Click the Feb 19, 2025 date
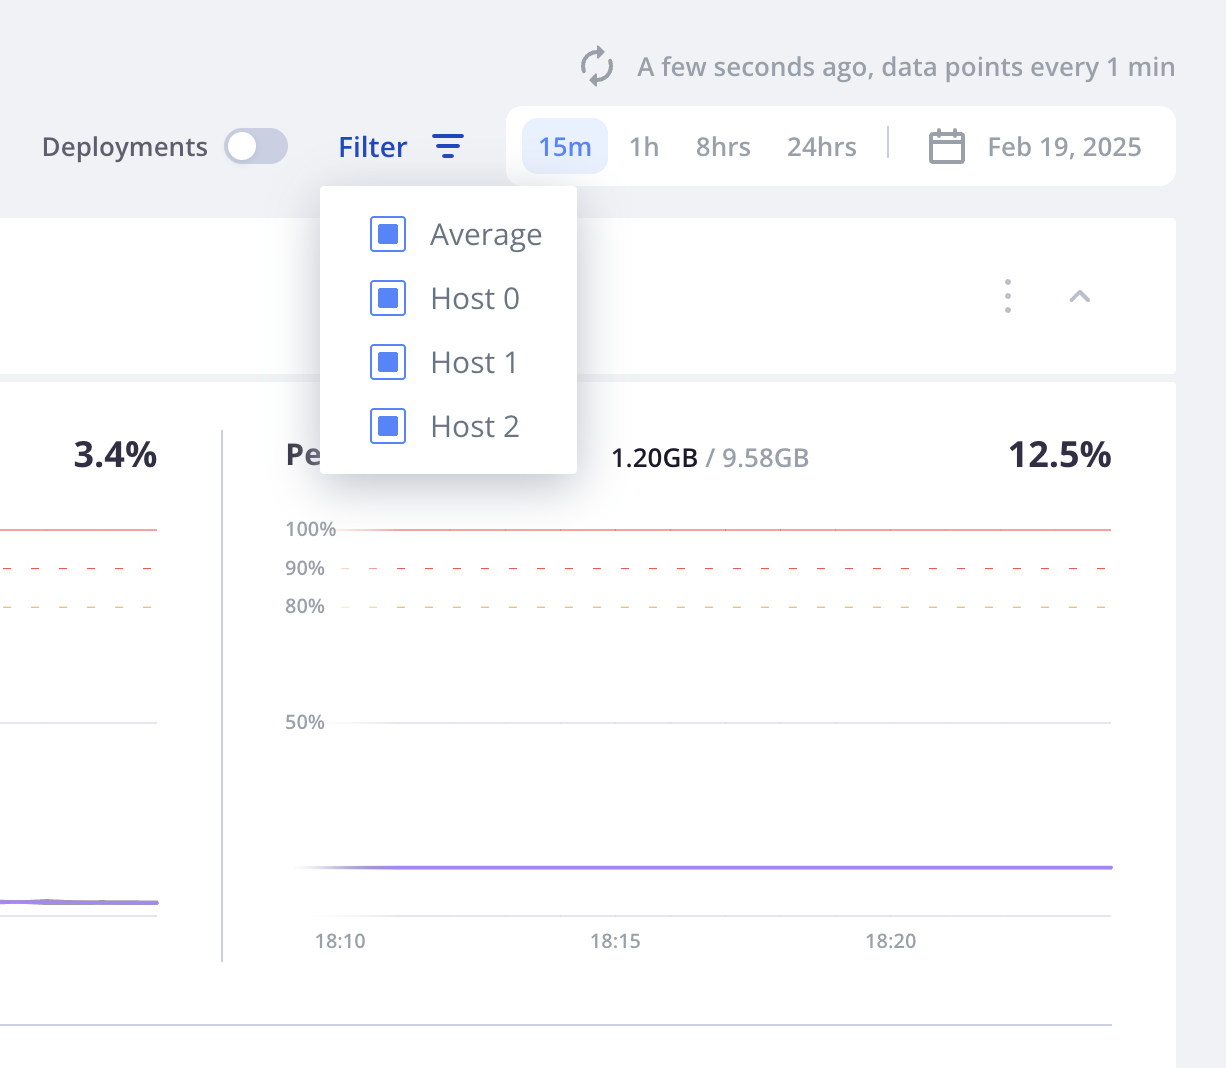 pyautogui.click(x=1064, y=147)
